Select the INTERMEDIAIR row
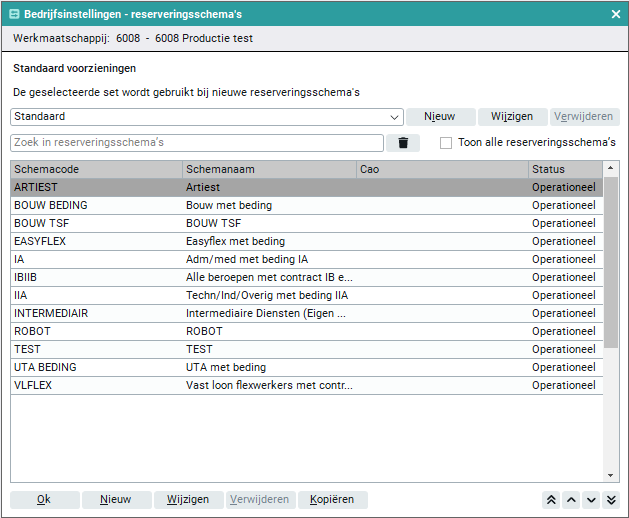This screenshot has height=518, width=629. 306,313
